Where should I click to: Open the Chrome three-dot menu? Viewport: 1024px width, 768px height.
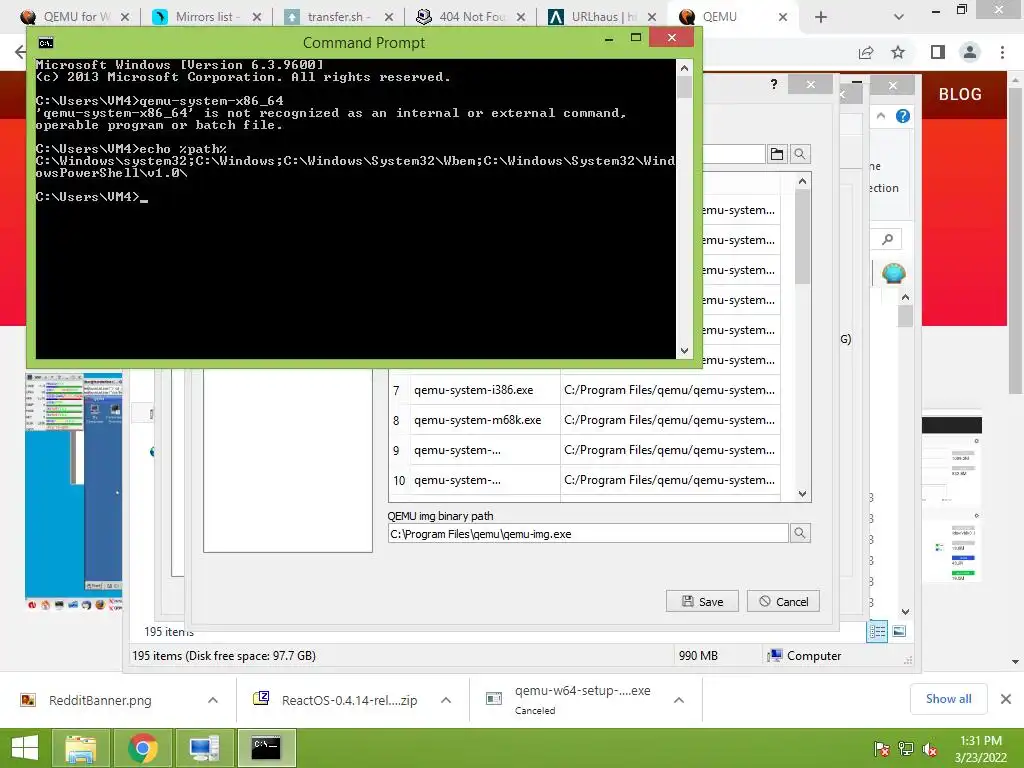click(1002, 52)
